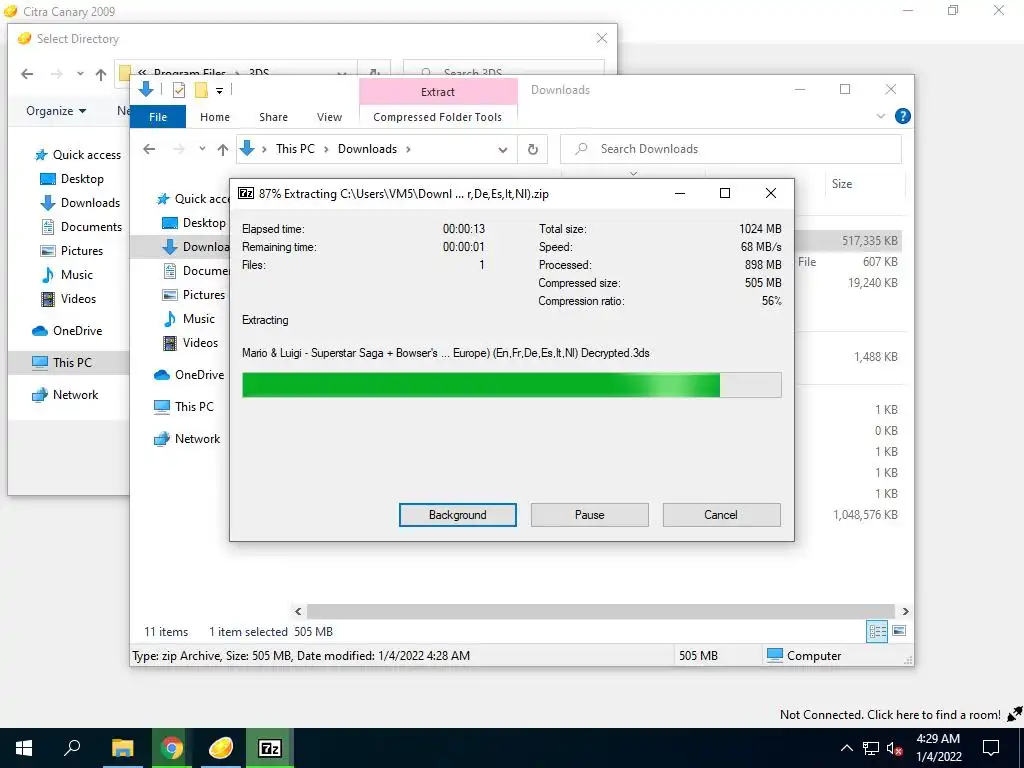Image resolution: width=1024 pixels, height=768 pixels.
Task: Select OneDrive in the Downloads window sidebar
Action: click(189, 374)
